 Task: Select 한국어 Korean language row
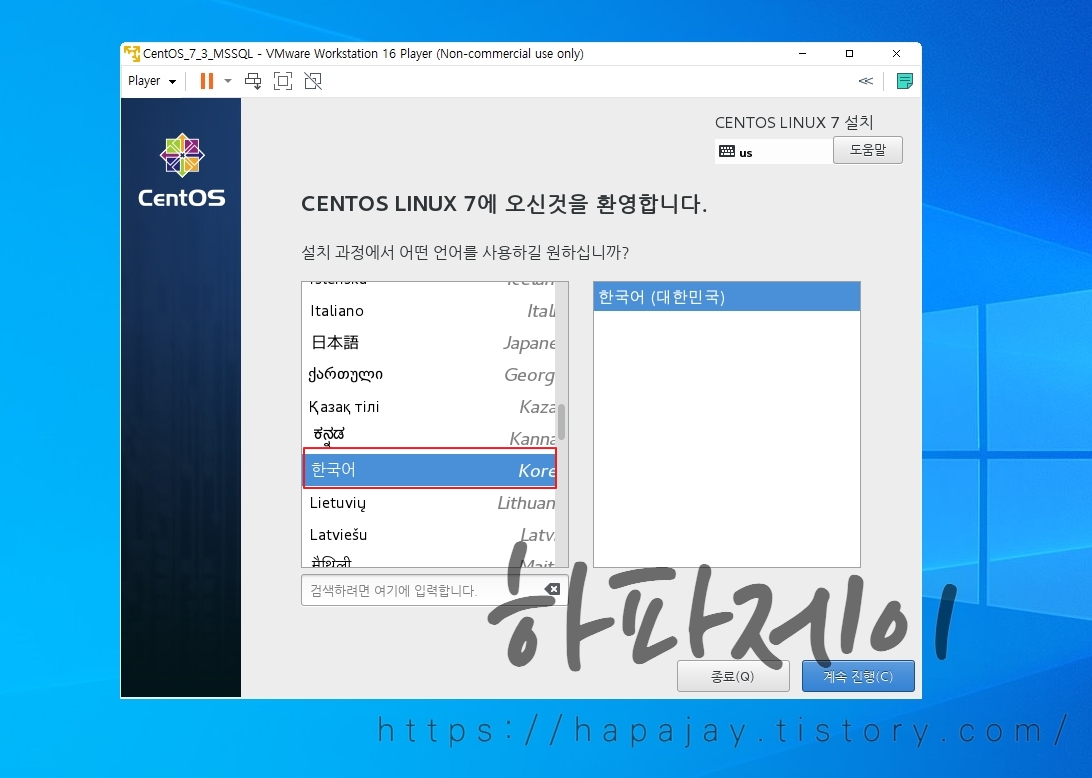(430, 469)
